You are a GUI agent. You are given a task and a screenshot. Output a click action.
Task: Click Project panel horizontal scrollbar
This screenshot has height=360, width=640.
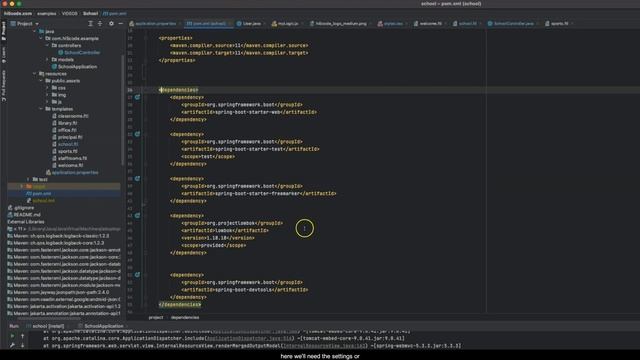pyautogui.click(x=49, y=318)
